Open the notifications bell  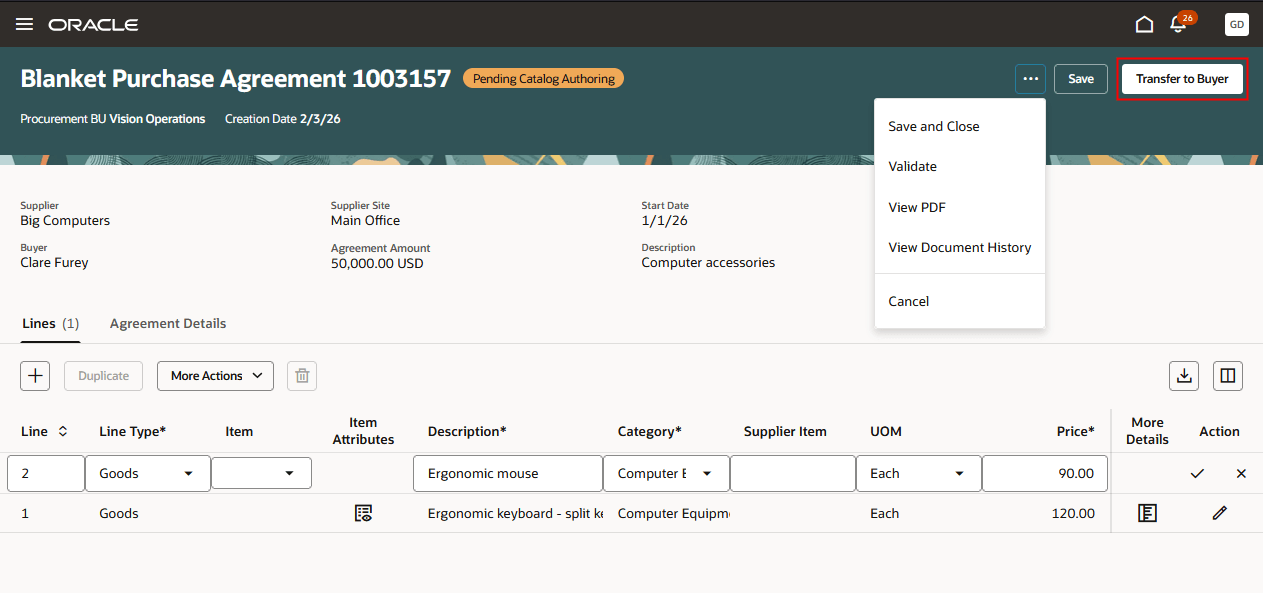click(x=1178, y=24)
